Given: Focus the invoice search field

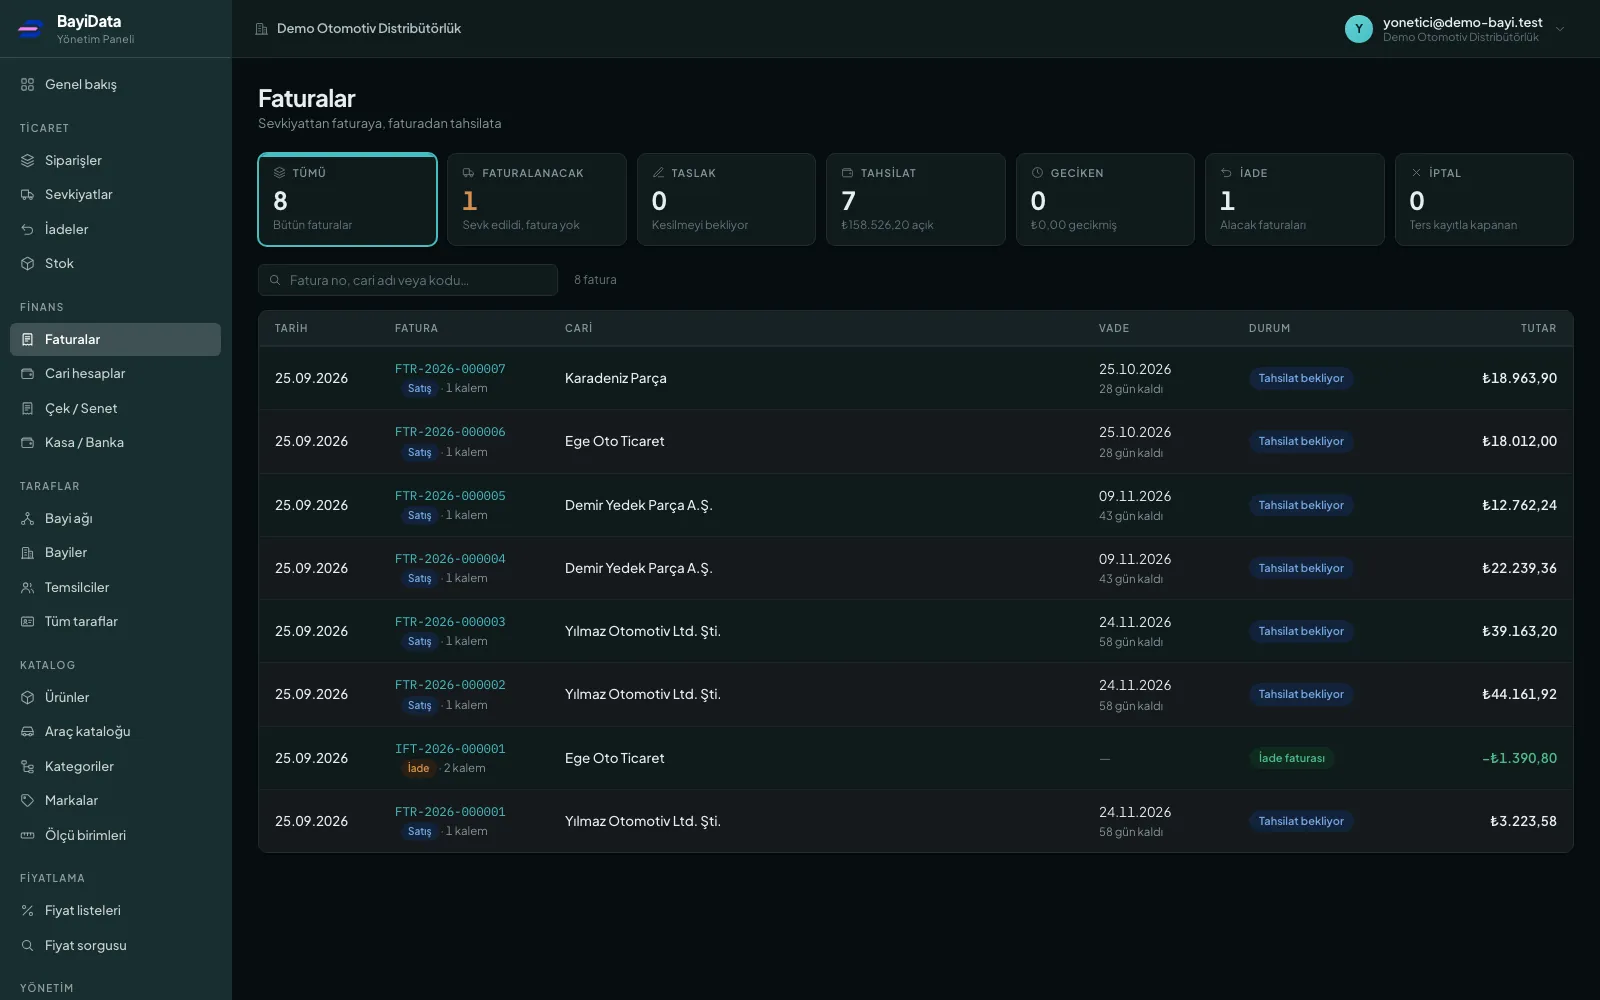Looking at the screenshot, I should pos(408,280).
